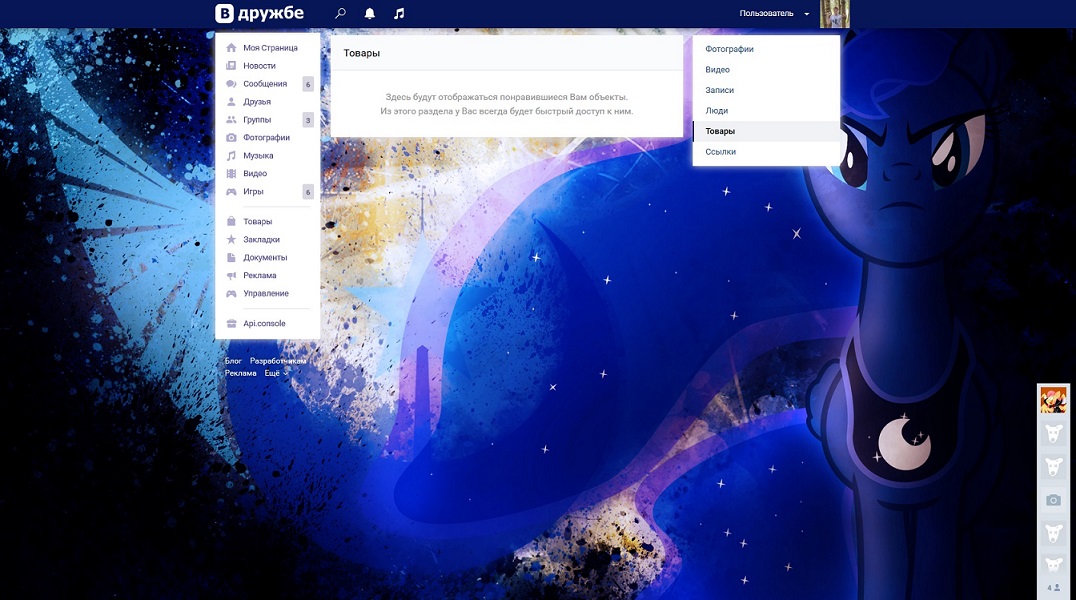This screenshot has width=1076, height=600.
Task: Click the Игры counter badge
Action: [x=308, y=192]
